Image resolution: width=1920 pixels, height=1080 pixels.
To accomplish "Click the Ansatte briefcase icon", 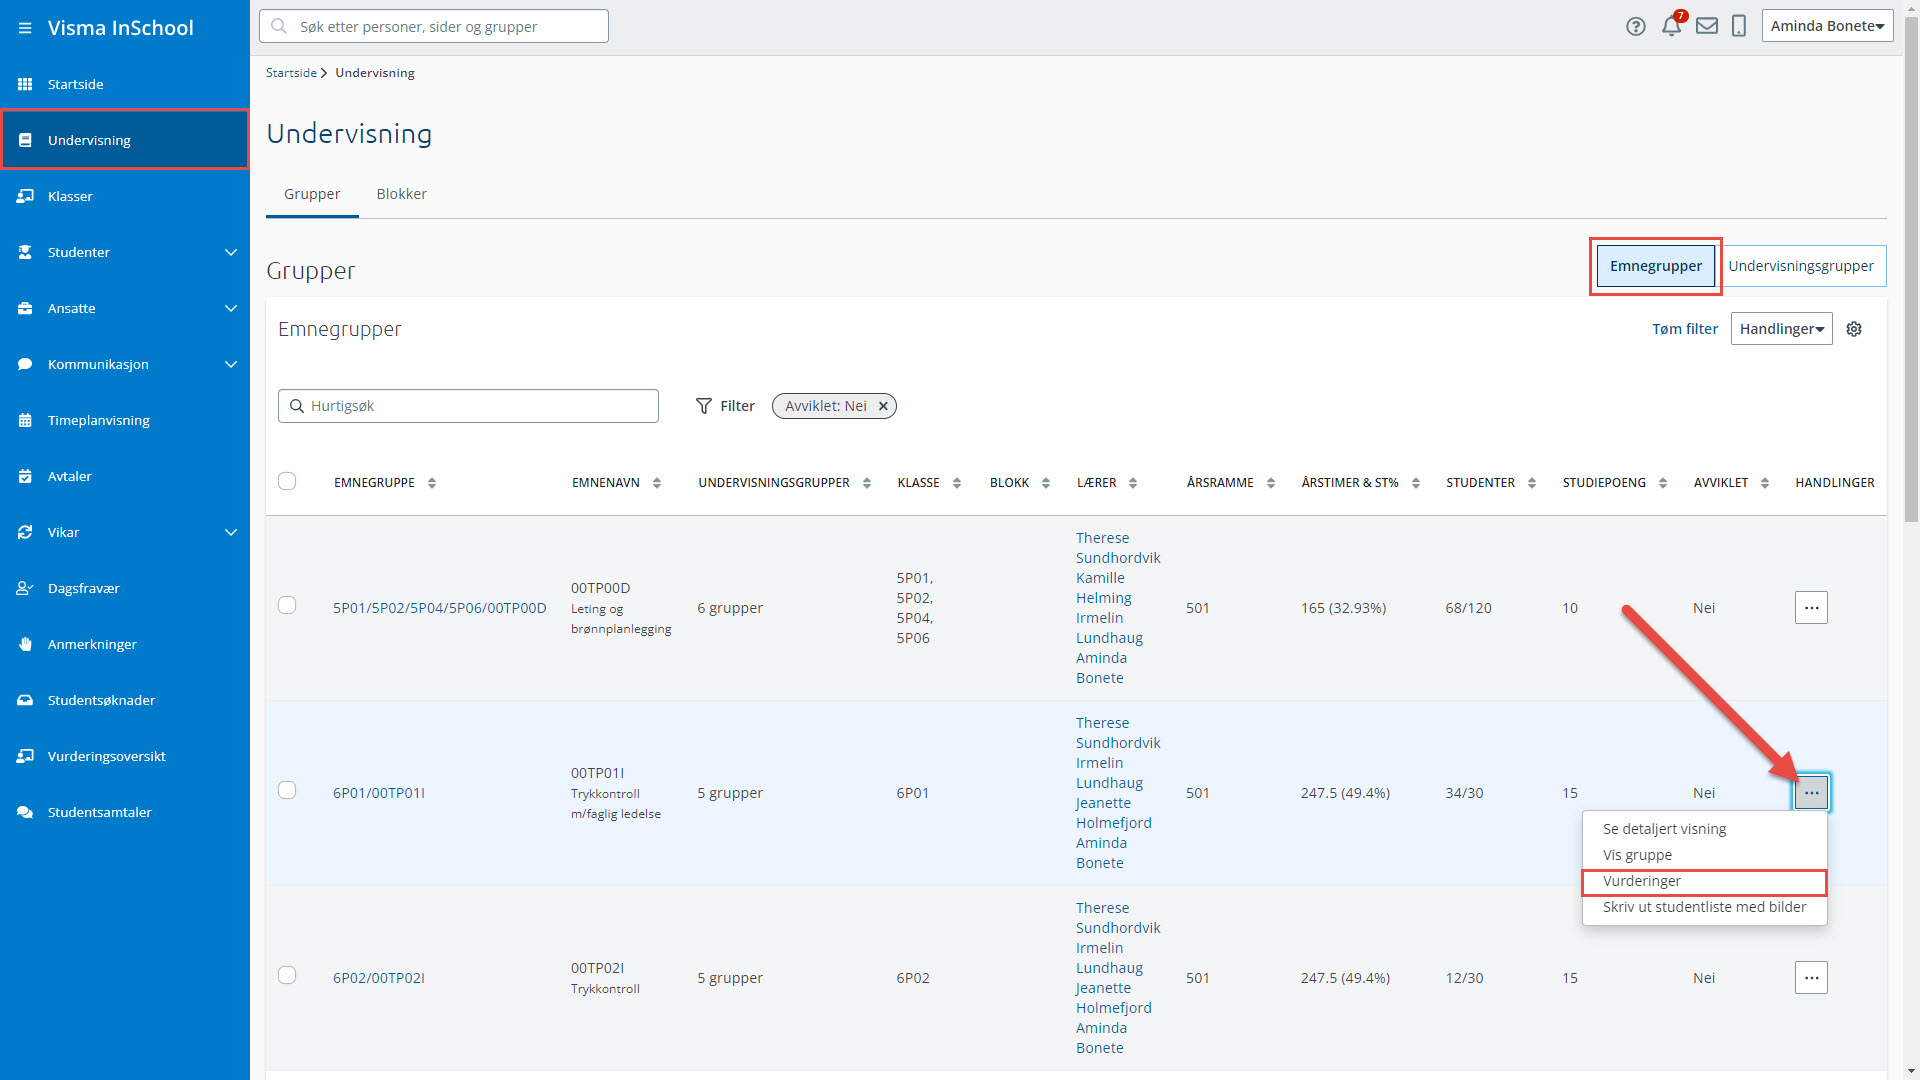I will coord(25,308).
